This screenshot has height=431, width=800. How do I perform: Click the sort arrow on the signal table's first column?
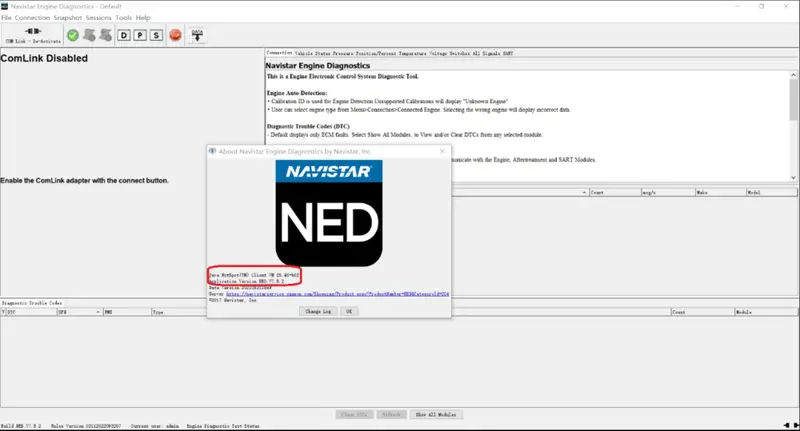coord(584,192)
